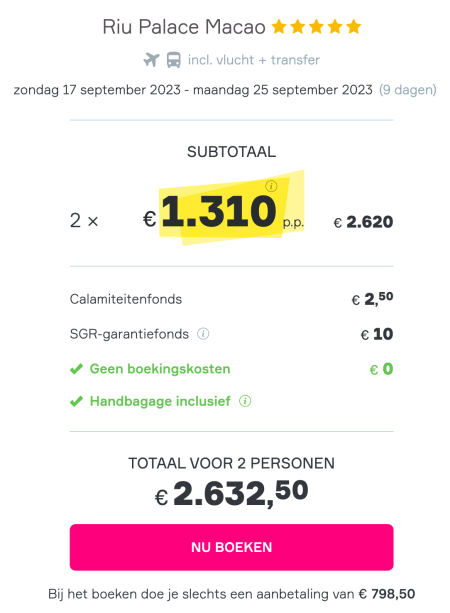450x613 pixels.
Task: Click the total price € 2.632,50
Action: 231,493
